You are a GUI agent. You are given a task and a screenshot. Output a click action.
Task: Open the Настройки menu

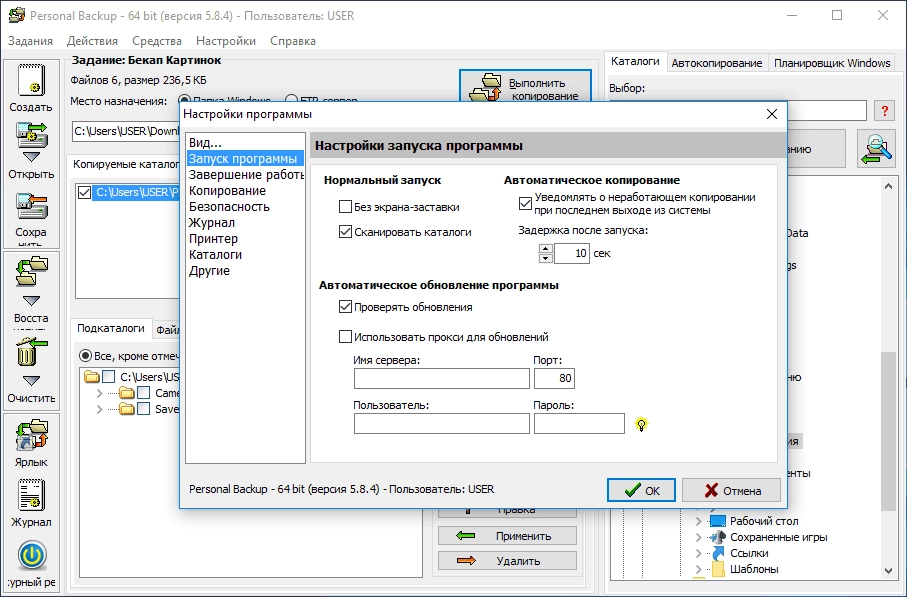pos(226,41)
